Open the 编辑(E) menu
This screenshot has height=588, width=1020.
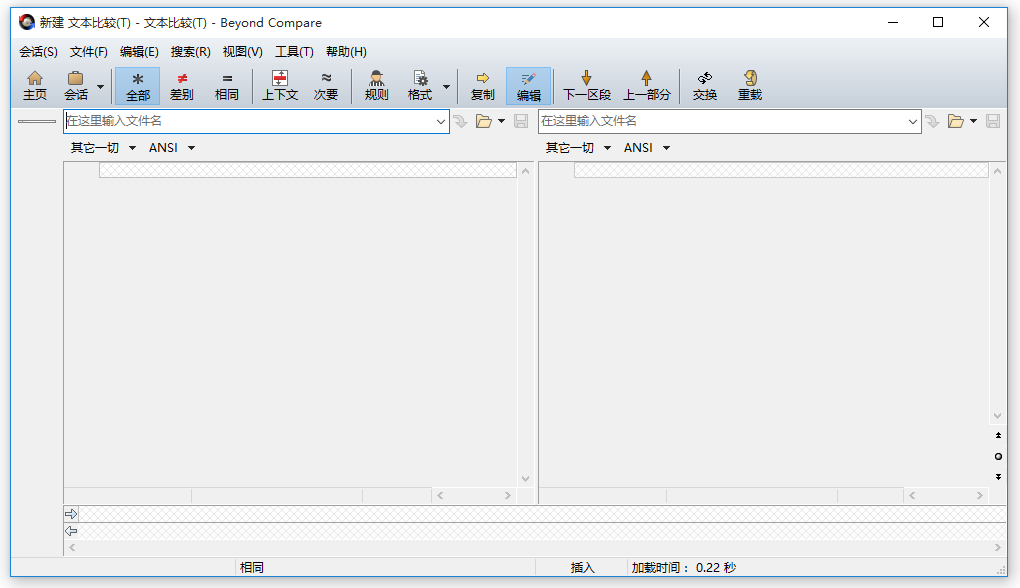pyautogui.click(x=139, y=51)
